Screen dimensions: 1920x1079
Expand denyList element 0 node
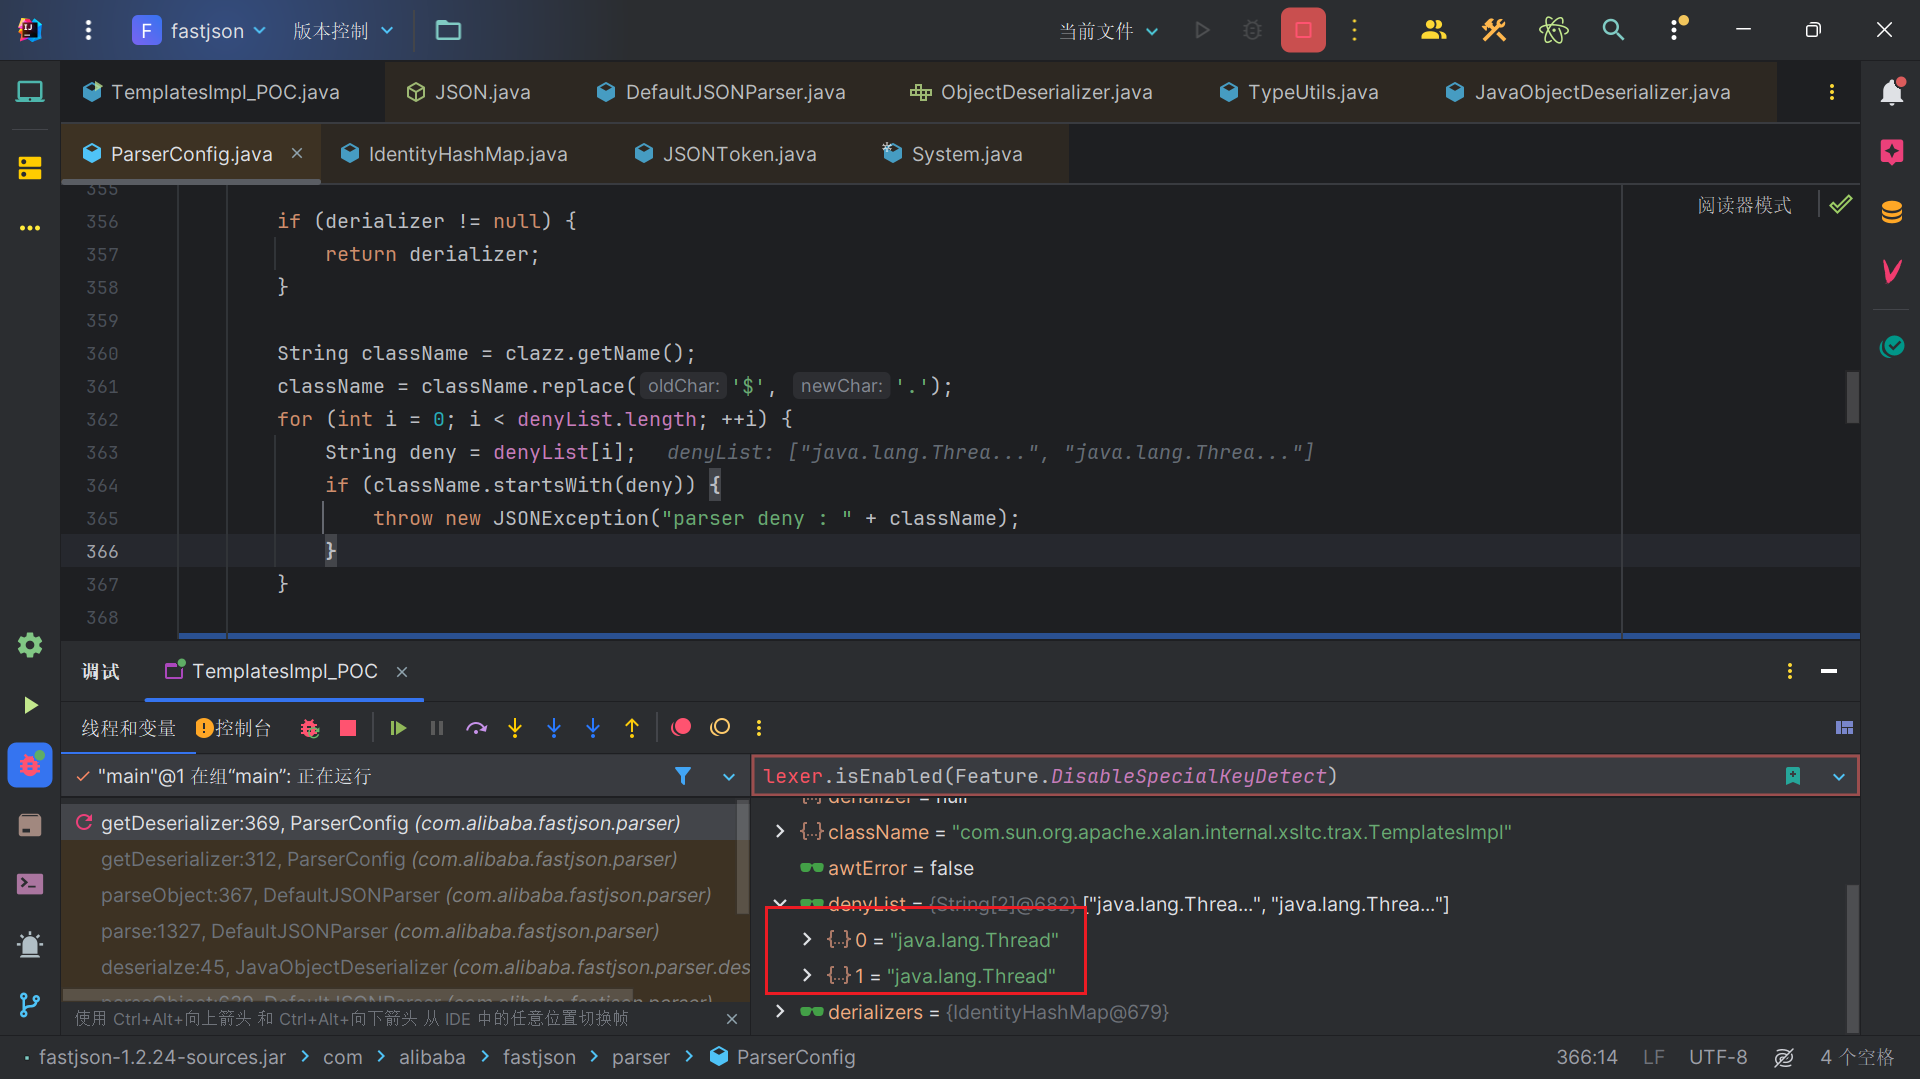coord(807,940)
